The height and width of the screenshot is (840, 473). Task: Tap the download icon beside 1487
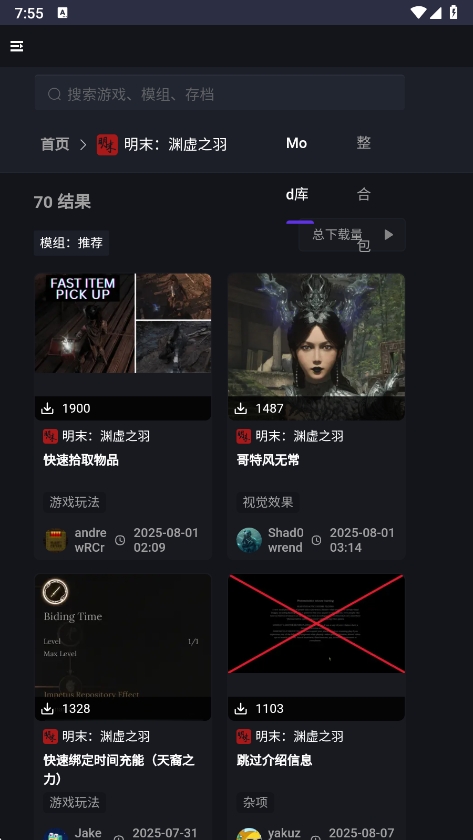pos(241,408)
